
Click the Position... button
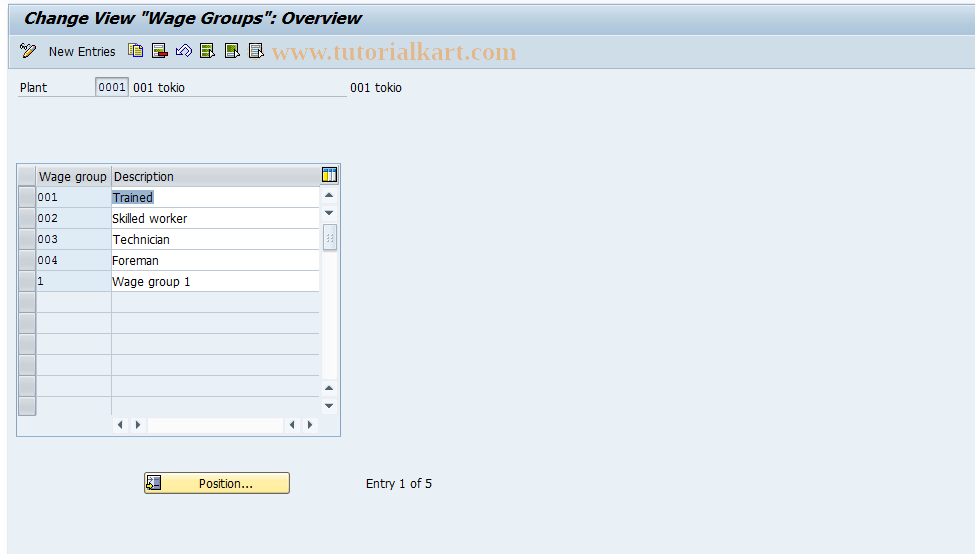217,483
